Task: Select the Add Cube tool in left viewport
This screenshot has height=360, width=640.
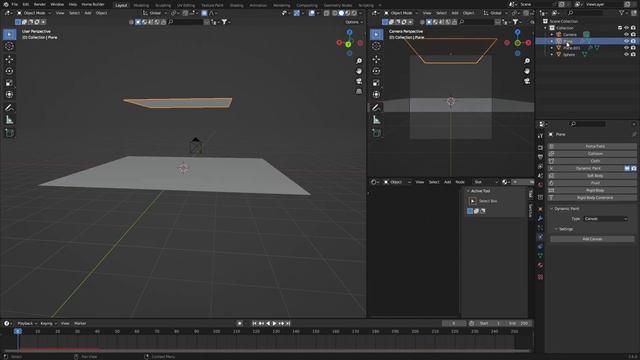Action: coord(9,133)
